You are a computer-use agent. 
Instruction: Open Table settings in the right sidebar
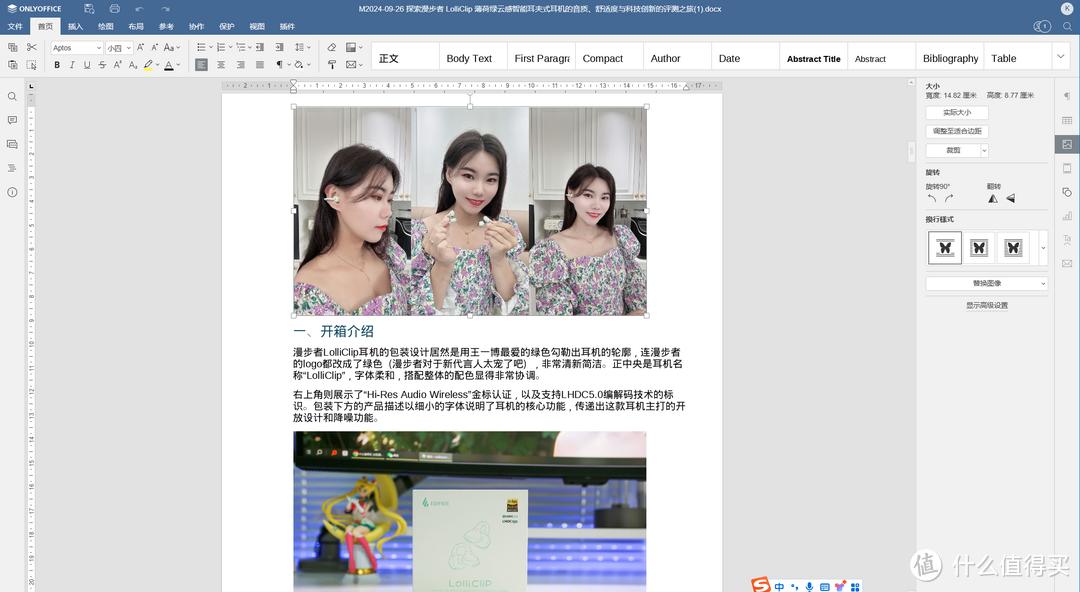tap(1066, 119)
